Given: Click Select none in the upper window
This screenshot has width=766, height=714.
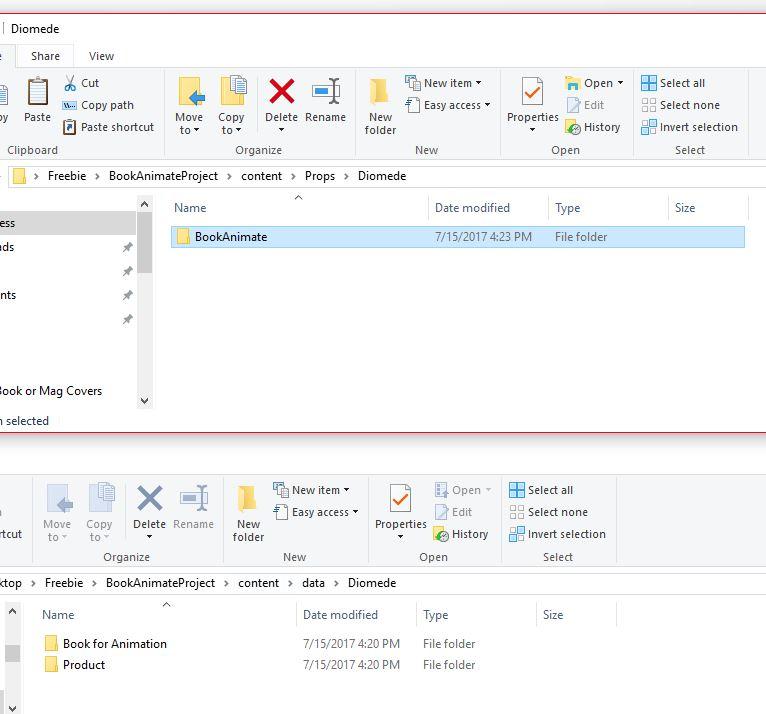Looking at the screenshot, I should point(681,105).
